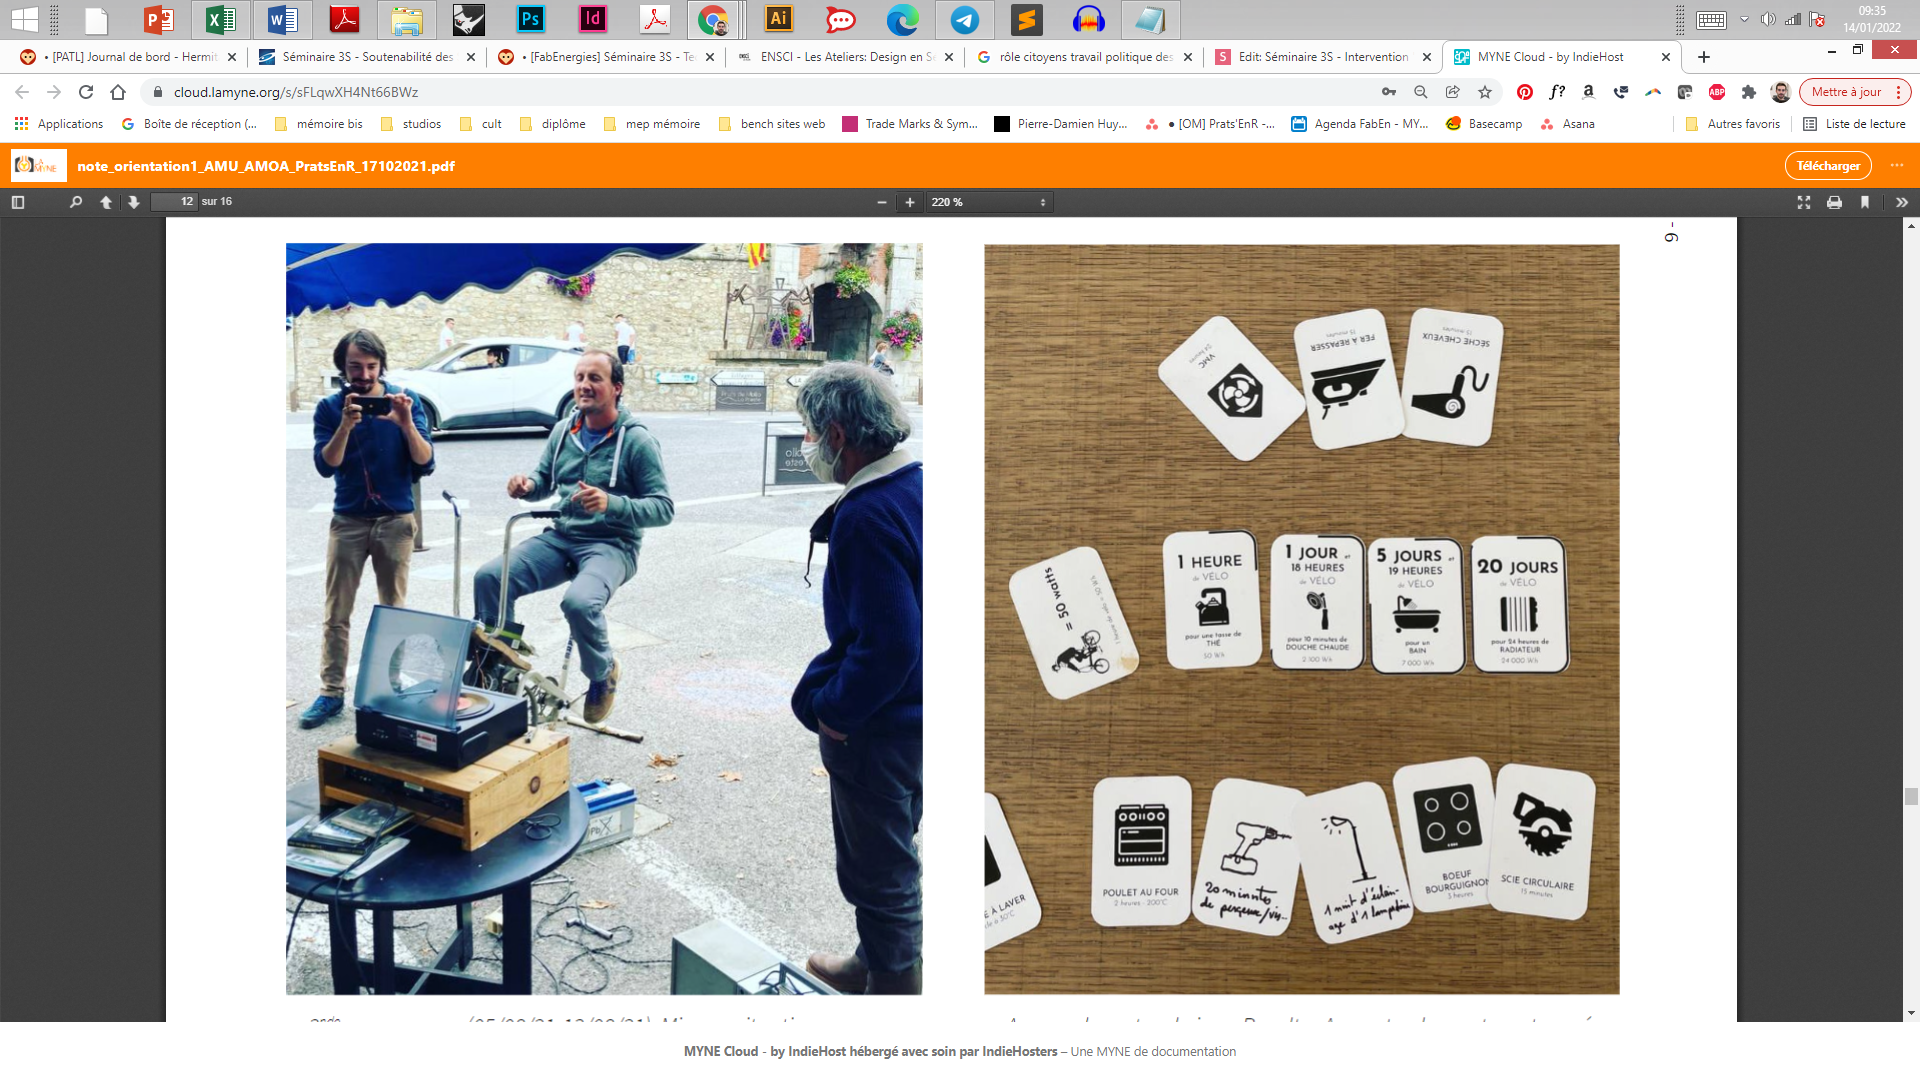
Task: Open the three-dots menu beside Télécharger
Action: (x=1897, y=166)
